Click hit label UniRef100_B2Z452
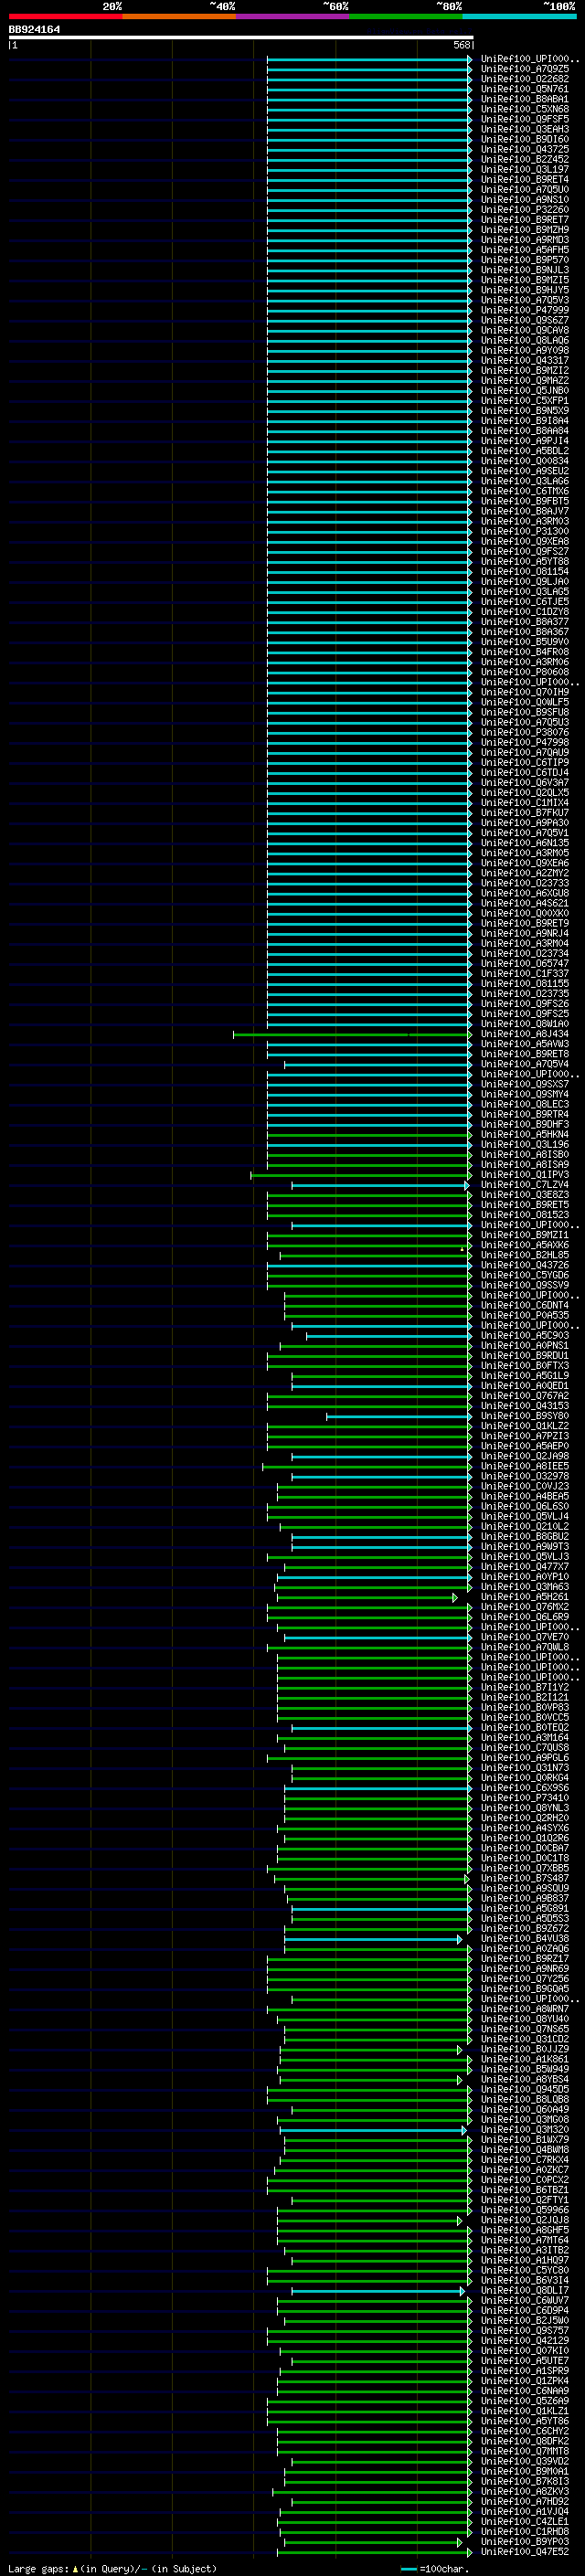585x2576 pixels. pyautogui.click(x=524, y=160)
